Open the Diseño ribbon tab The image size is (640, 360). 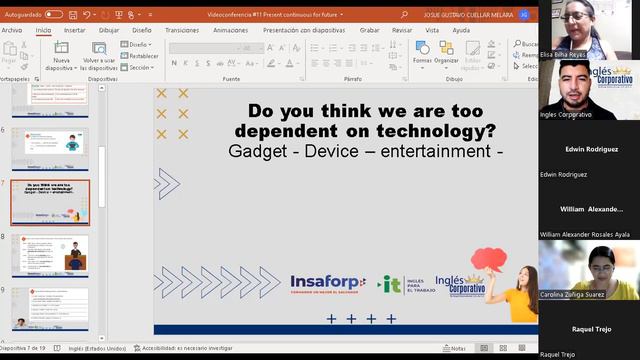coord(142,30)
